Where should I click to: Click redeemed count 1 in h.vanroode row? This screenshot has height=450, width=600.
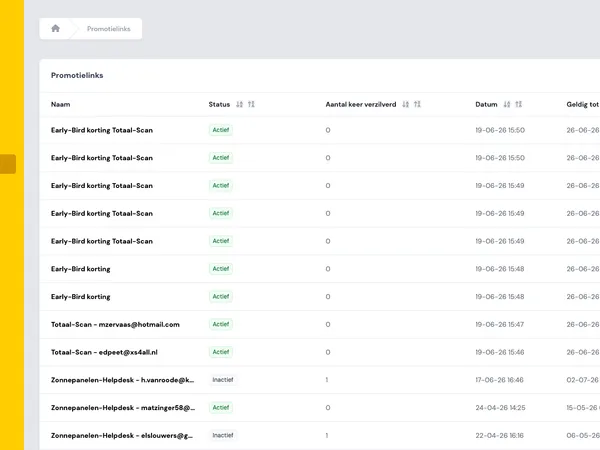[327, 380]
